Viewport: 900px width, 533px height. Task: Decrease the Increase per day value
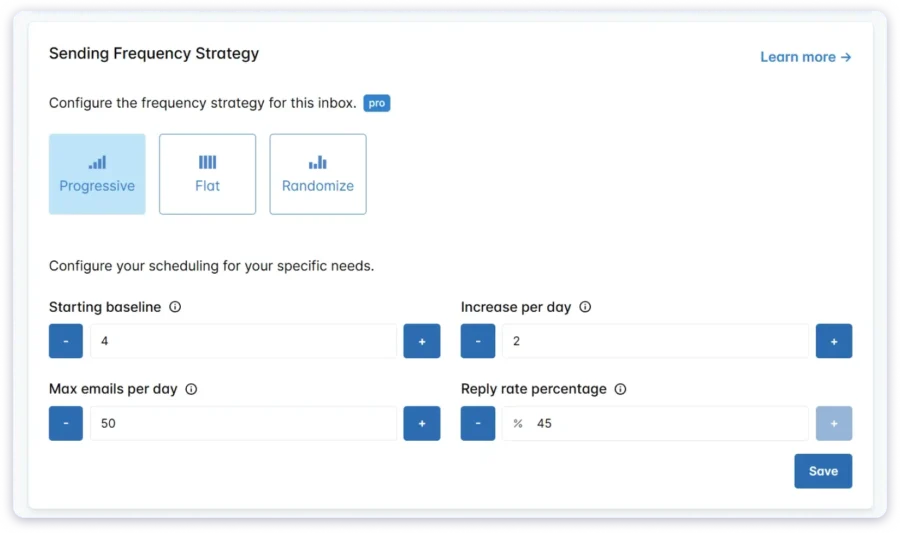(x=478, y=341)
